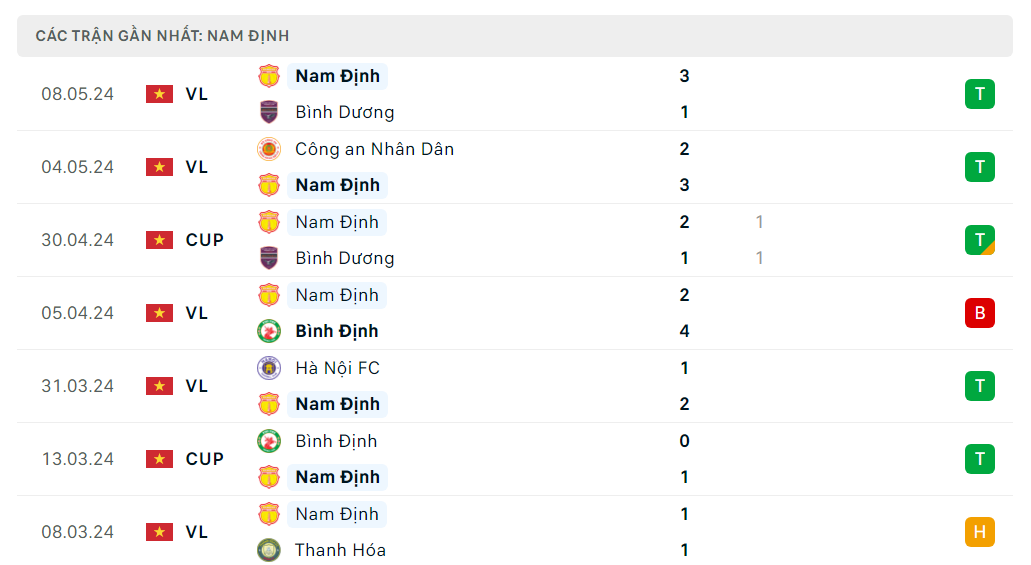1031x565 pixels.
Task: Click the green T result badge for 08.05.24 match
Action: click(x=979, y=94)
